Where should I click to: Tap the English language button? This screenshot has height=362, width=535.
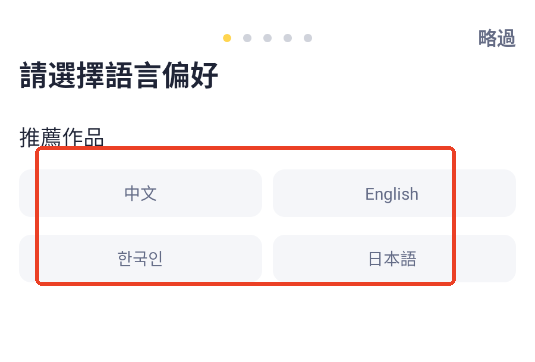point(394,193)
